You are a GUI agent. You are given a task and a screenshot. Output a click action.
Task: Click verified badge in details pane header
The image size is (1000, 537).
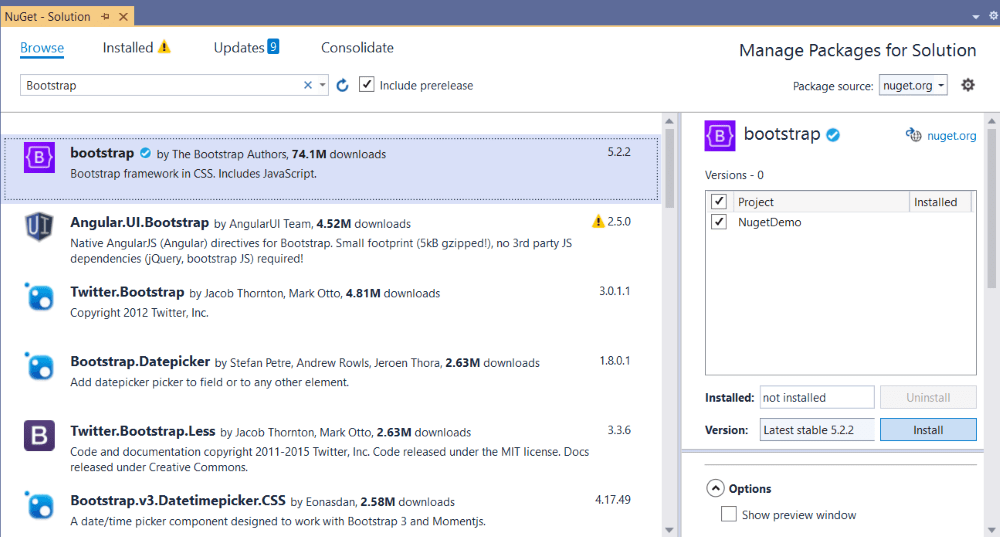(x=833, y=135)
